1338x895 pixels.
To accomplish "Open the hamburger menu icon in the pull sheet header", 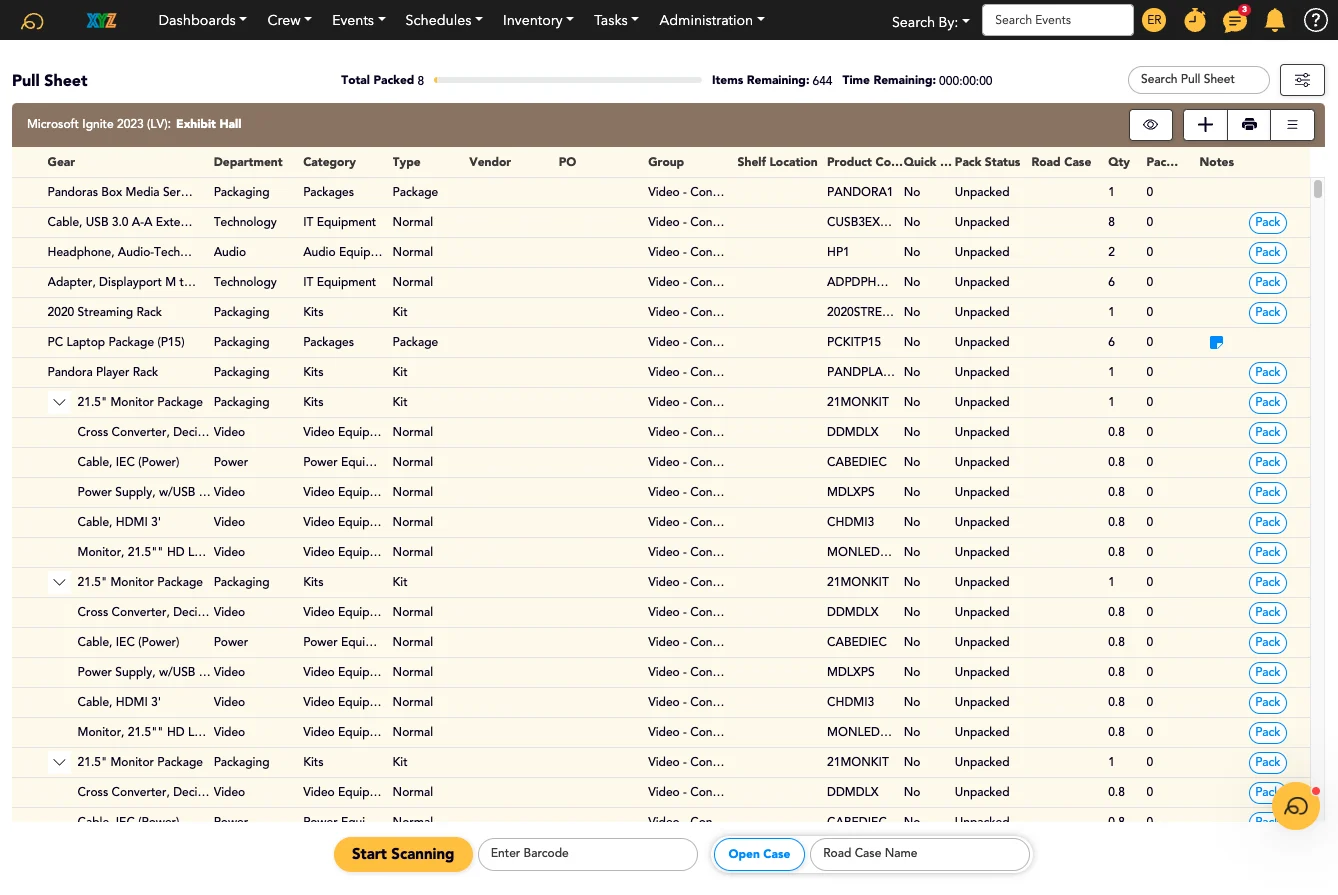I will pos(1292,125).
